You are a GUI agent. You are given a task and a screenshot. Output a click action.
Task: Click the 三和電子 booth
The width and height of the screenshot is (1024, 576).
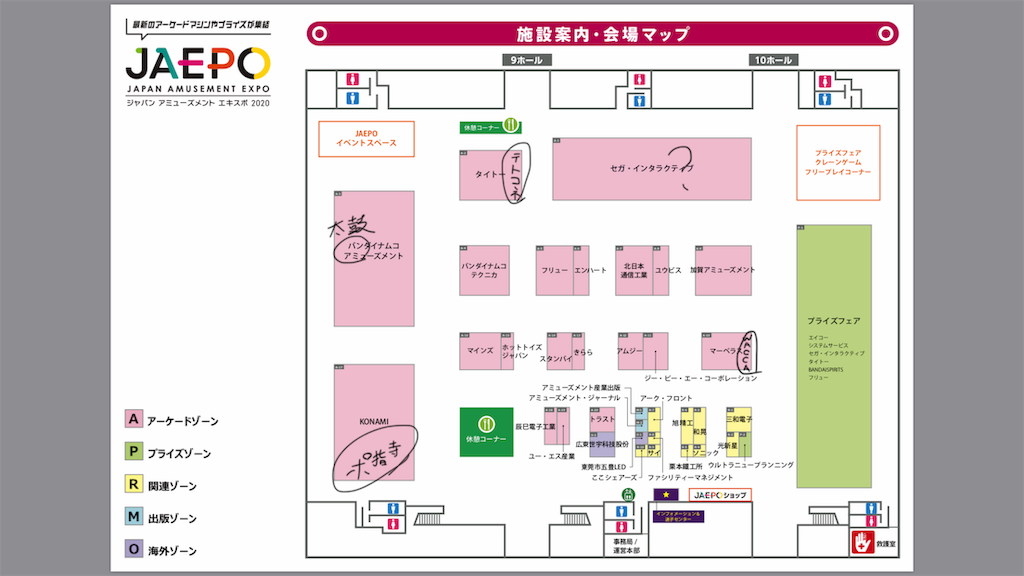pos(739,419)
